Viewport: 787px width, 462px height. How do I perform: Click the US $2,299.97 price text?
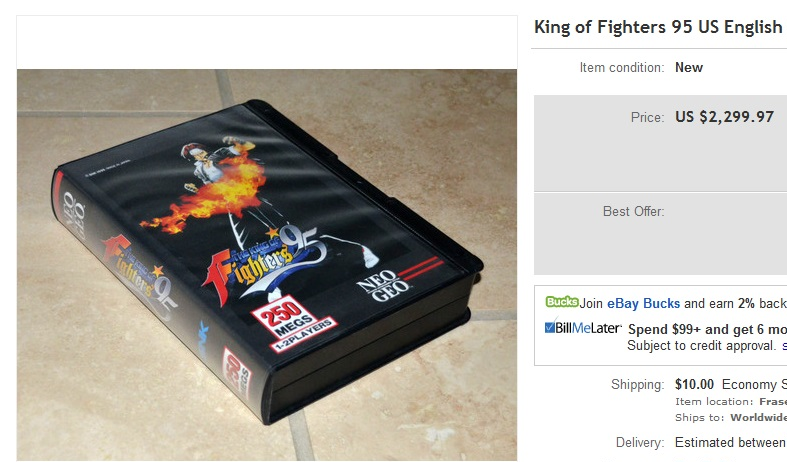[724, 117]
